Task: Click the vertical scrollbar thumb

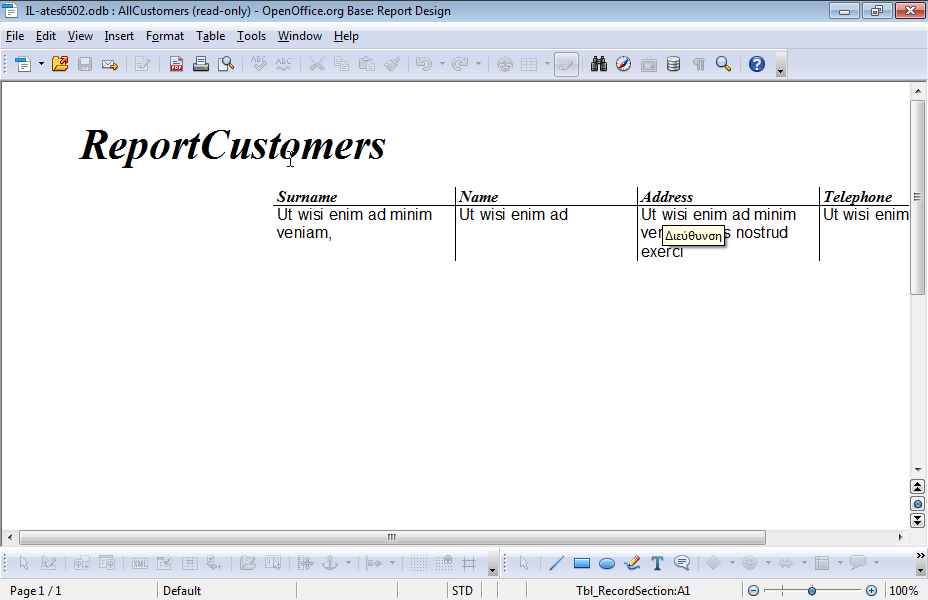Action: tap(917, 197)
